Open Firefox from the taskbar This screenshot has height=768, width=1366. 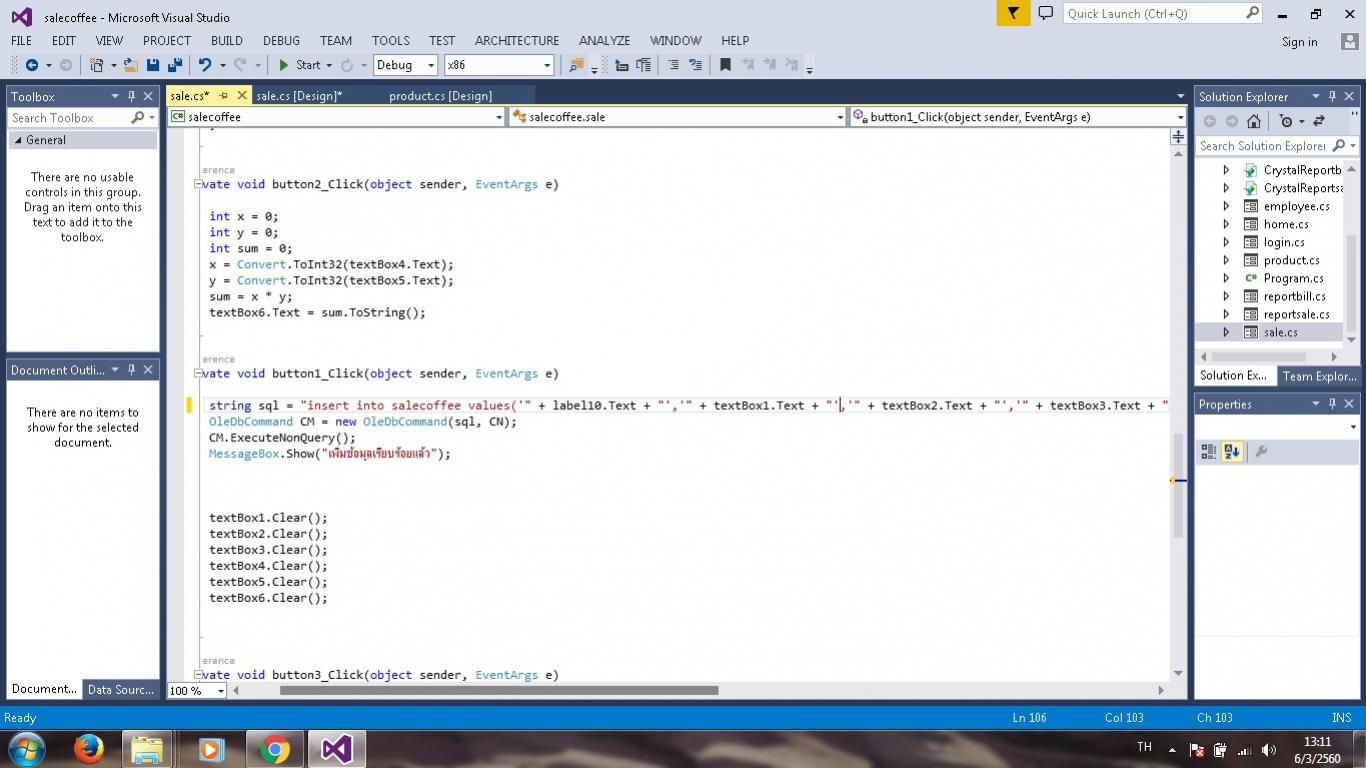88,748
